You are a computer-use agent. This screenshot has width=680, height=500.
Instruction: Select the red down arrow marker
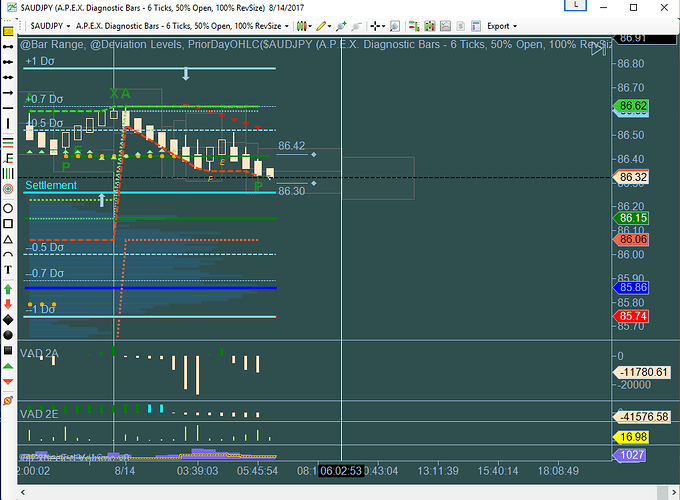[8, 303]
